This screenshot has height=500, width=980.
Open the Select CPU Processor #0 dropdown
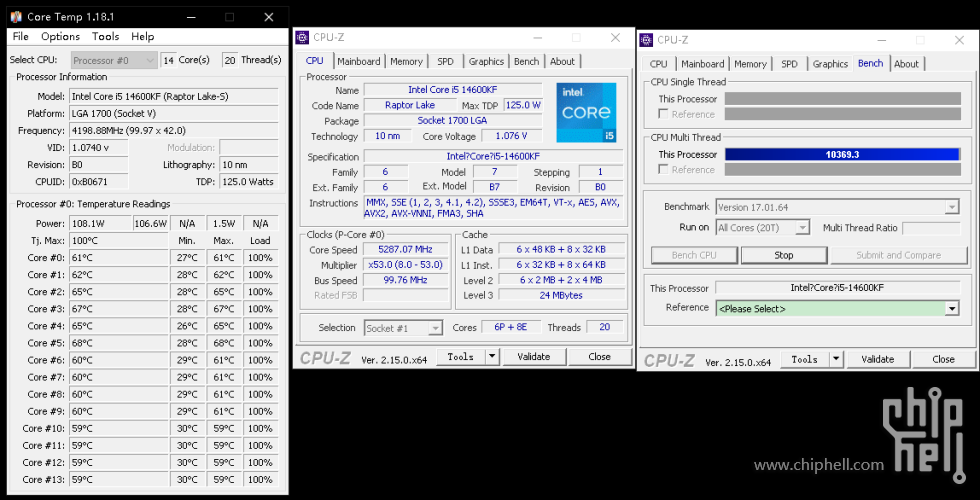[113, 60]
